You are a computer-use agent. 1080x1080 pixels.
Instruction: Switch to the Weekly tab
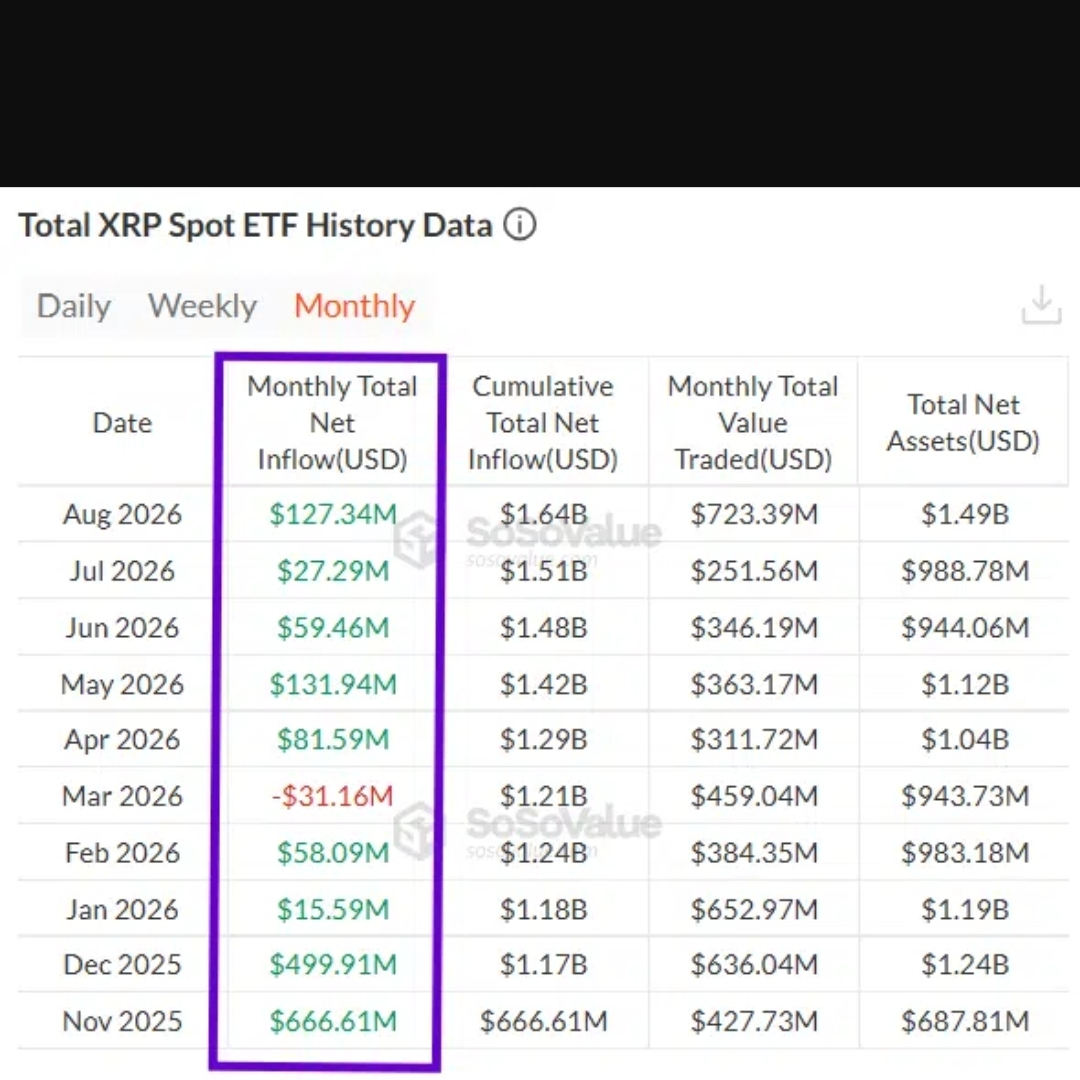[x=202, y=306]
